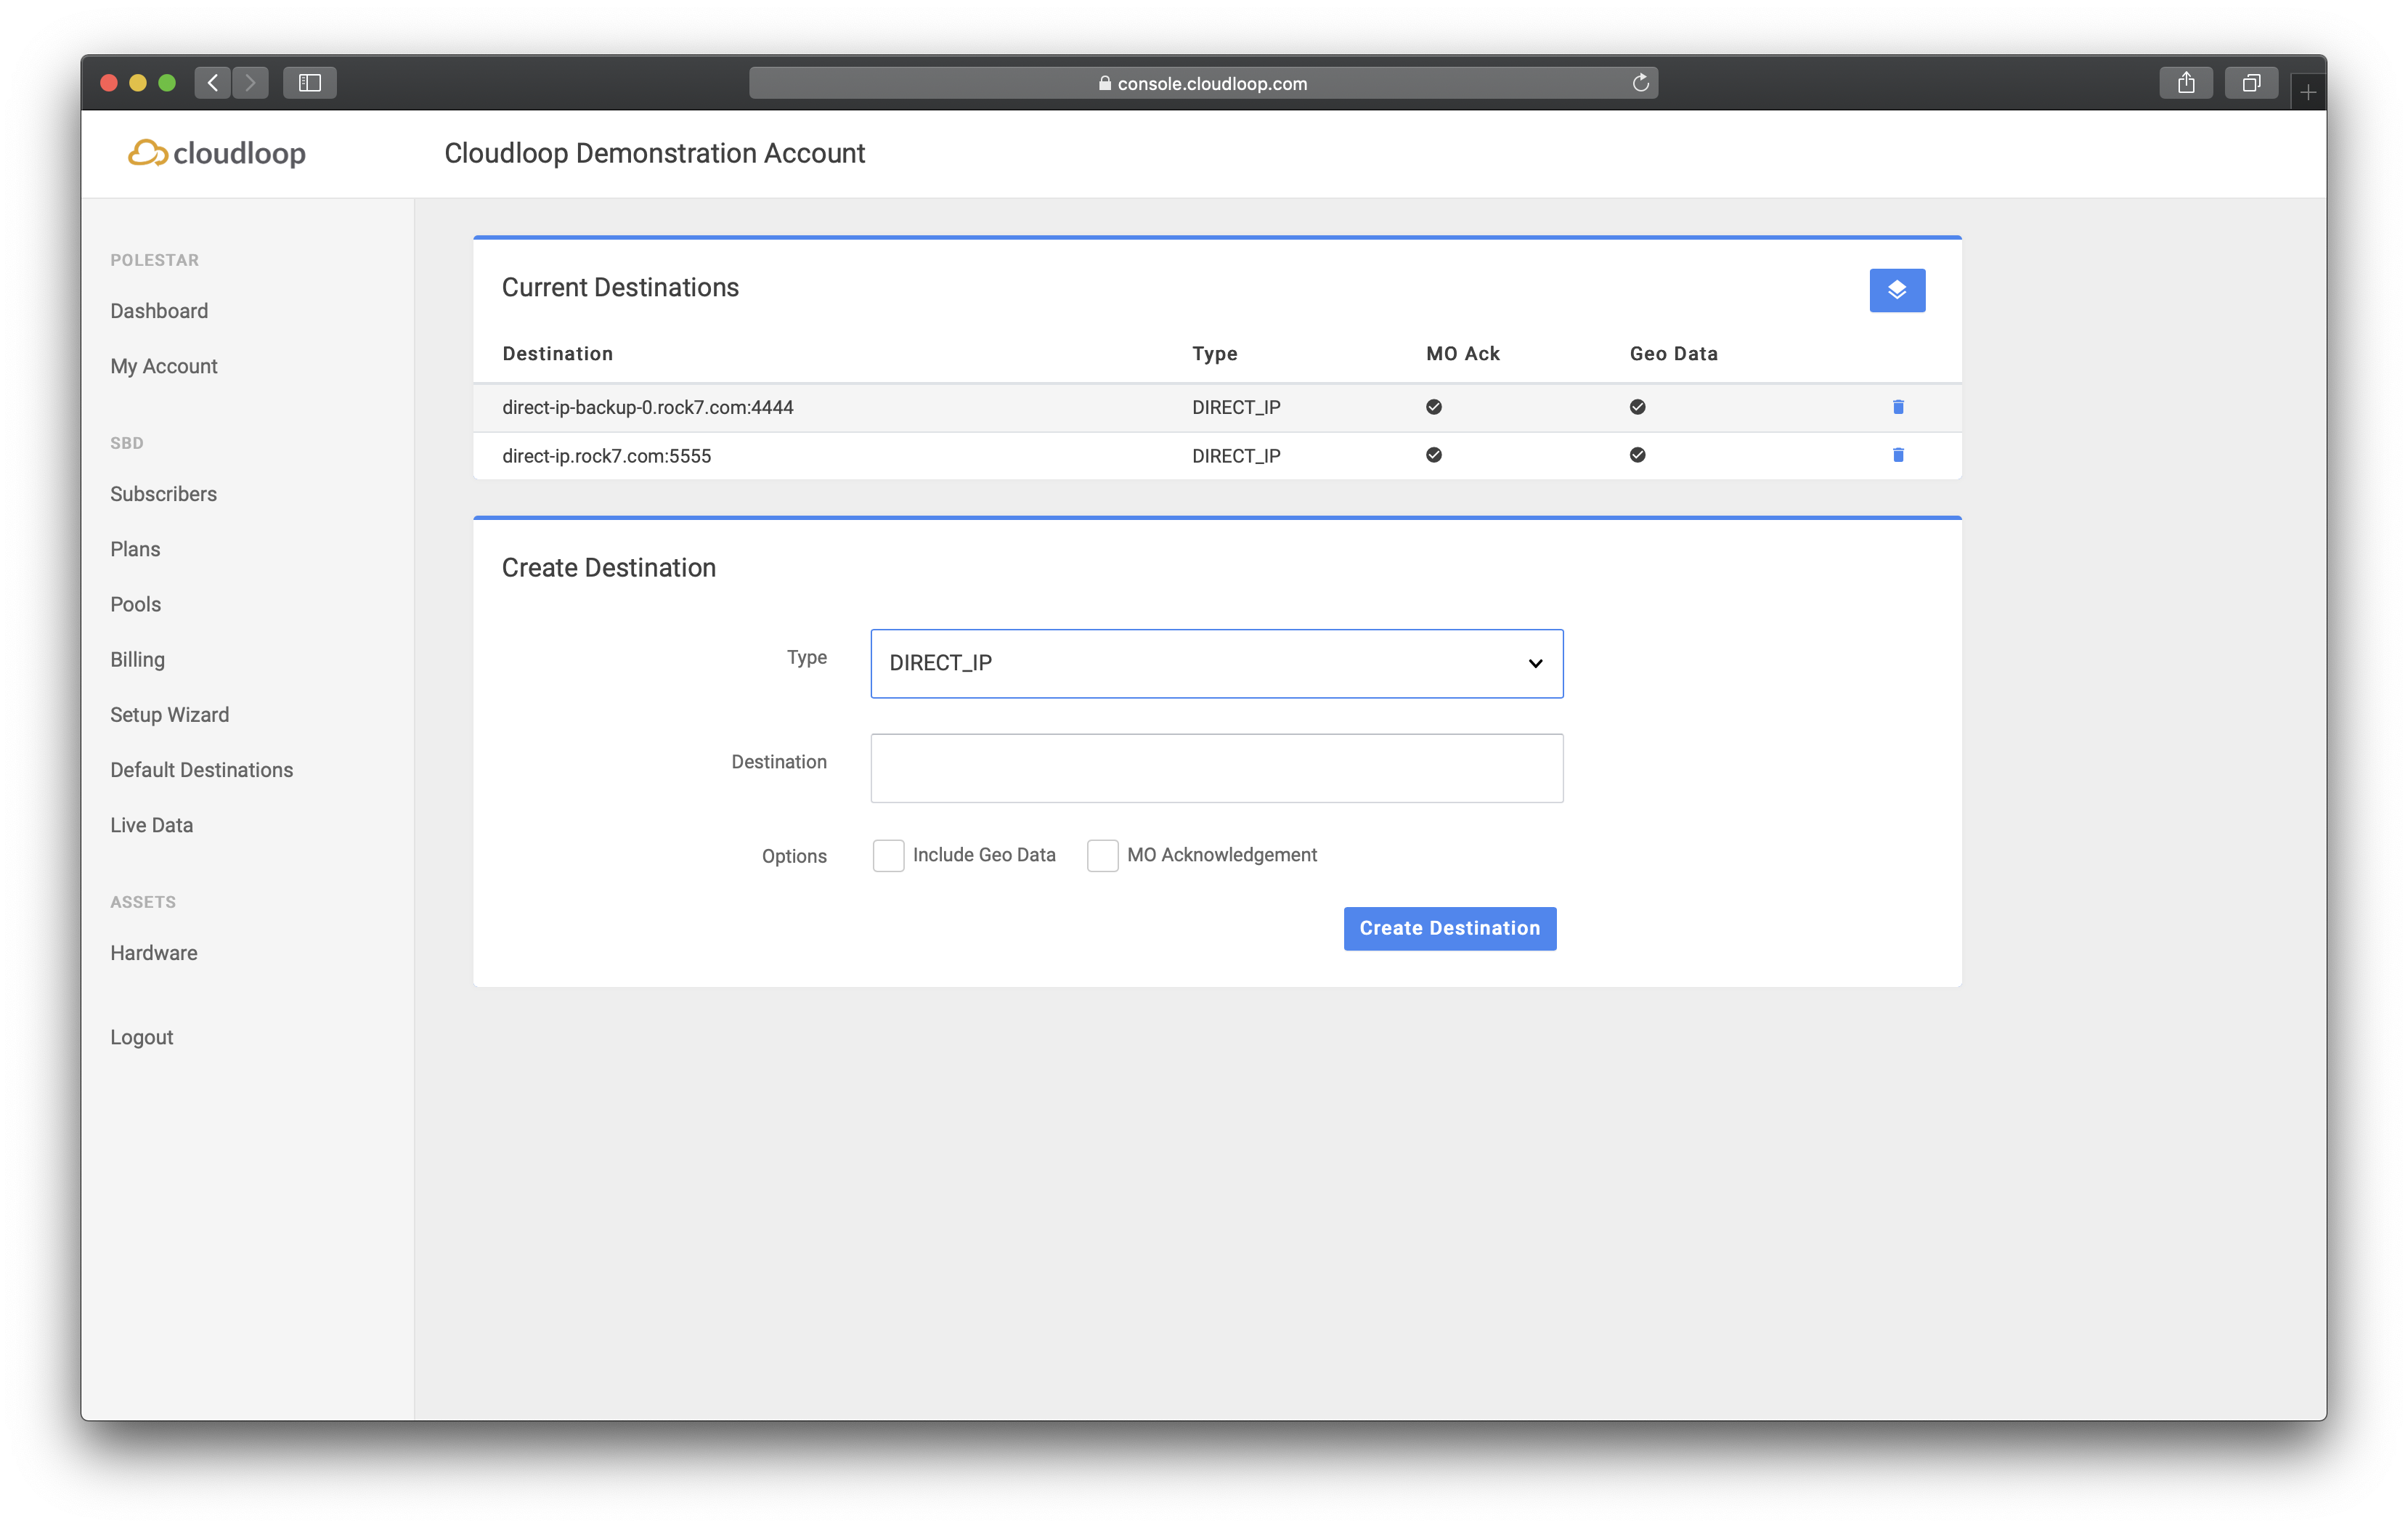The image size is (2408, 1528).
Task: Open the Subscribers page in the sidebar
Action: click(163, 494)
